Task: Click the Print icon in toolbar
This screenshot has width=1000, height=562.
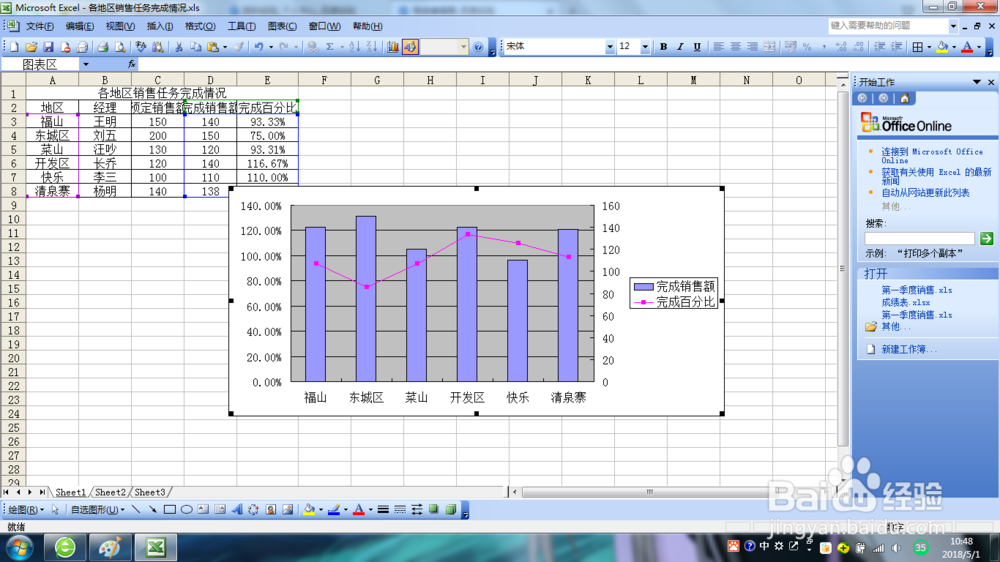Action: click(102, 47)
